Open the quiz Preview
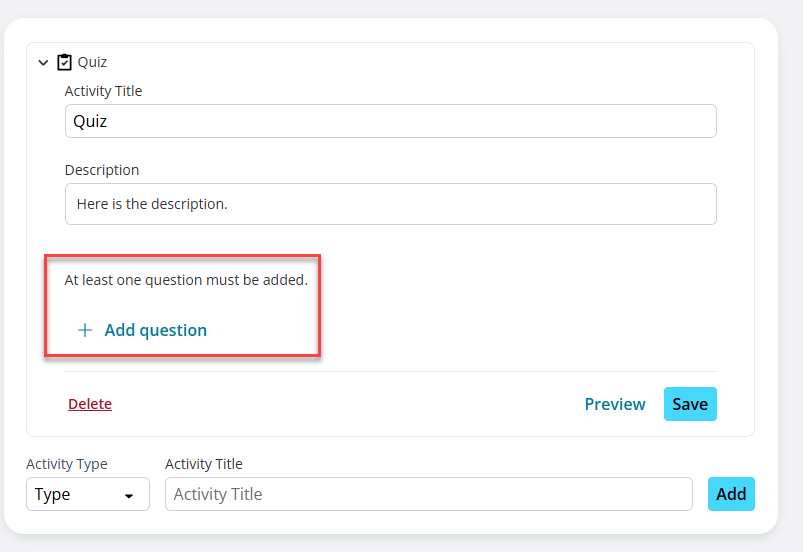 (615, 404)
